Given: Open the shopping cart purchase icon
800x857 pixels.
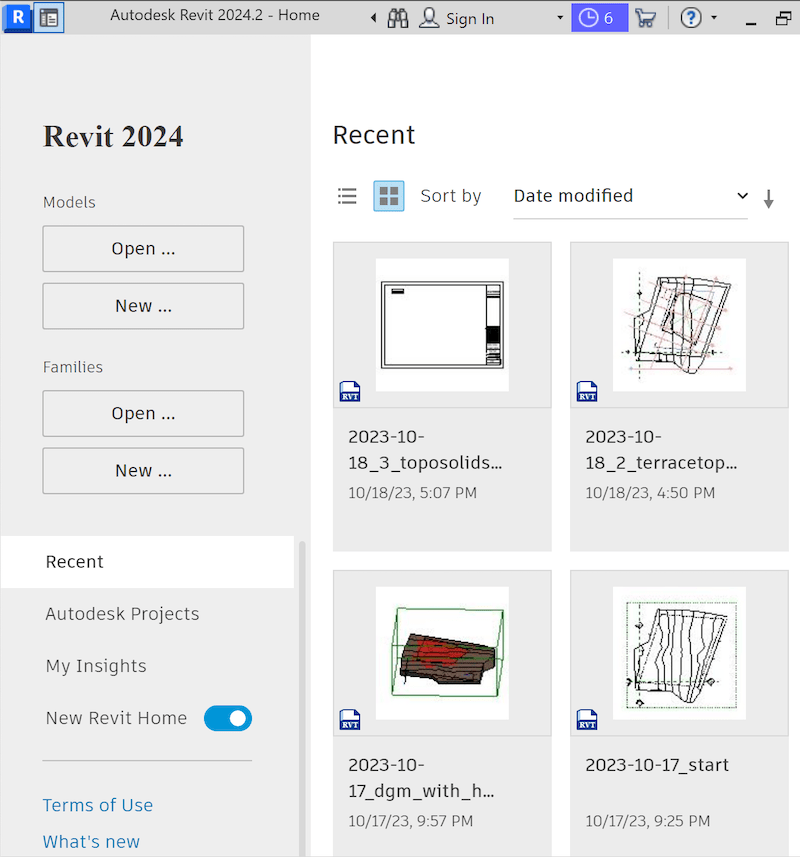Looking at the screenshot, I should click(646, 17).
